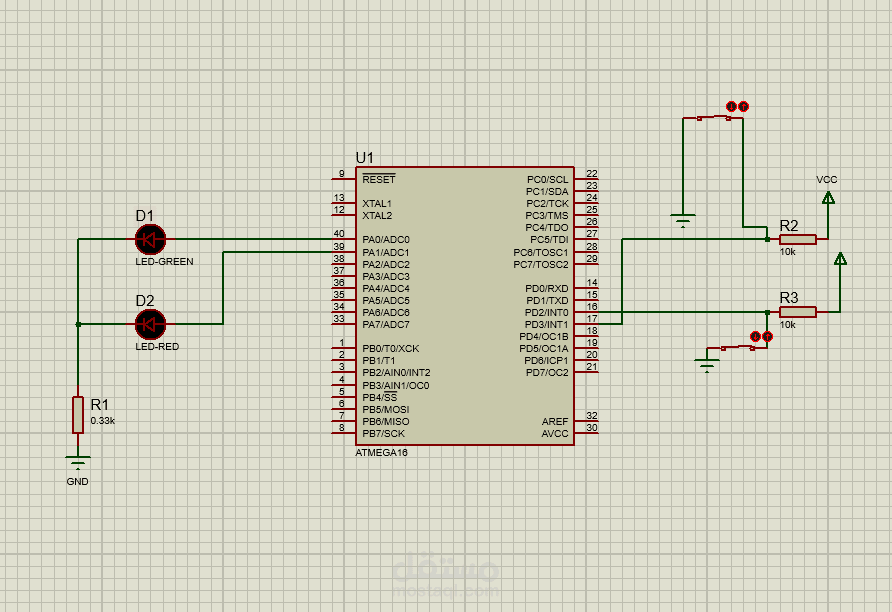The height and width of the screenshot is (612, 892).
Task: Click the VCC terminal label
Action: pyautogui.click(x=827, y=180)
